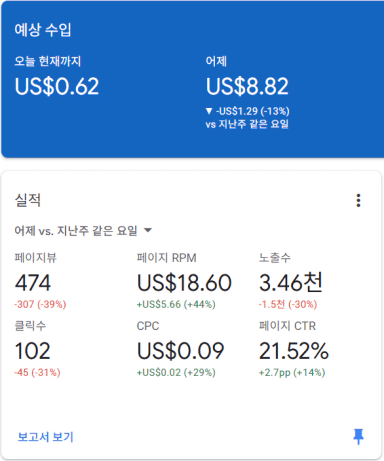Open the three-dot menu on 실적 card
Viewport: 384px width, 461px height.
[358, 200]
